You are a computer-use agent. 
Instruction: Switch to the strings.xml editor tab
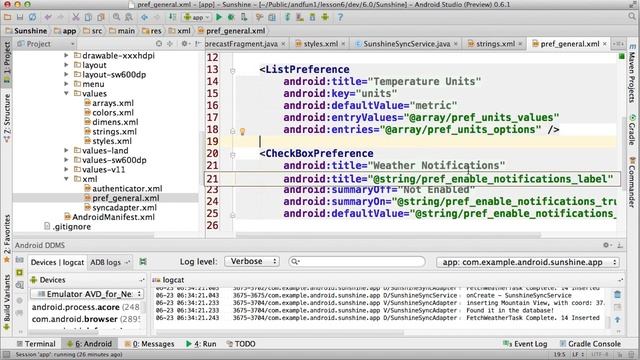click(x=495, y=44)
